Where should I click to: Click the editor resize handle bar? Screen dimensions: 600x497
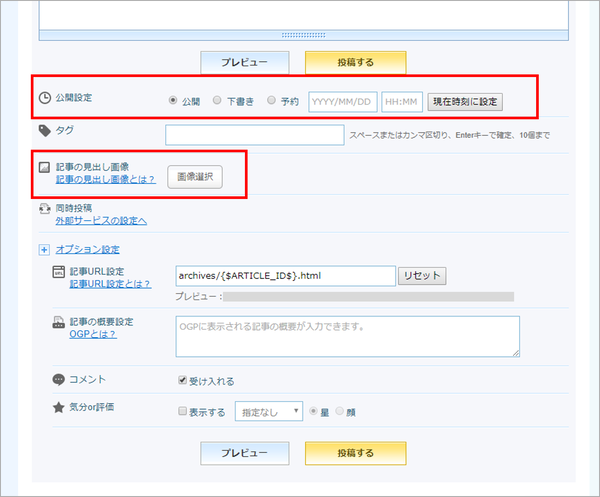[304, 35]
